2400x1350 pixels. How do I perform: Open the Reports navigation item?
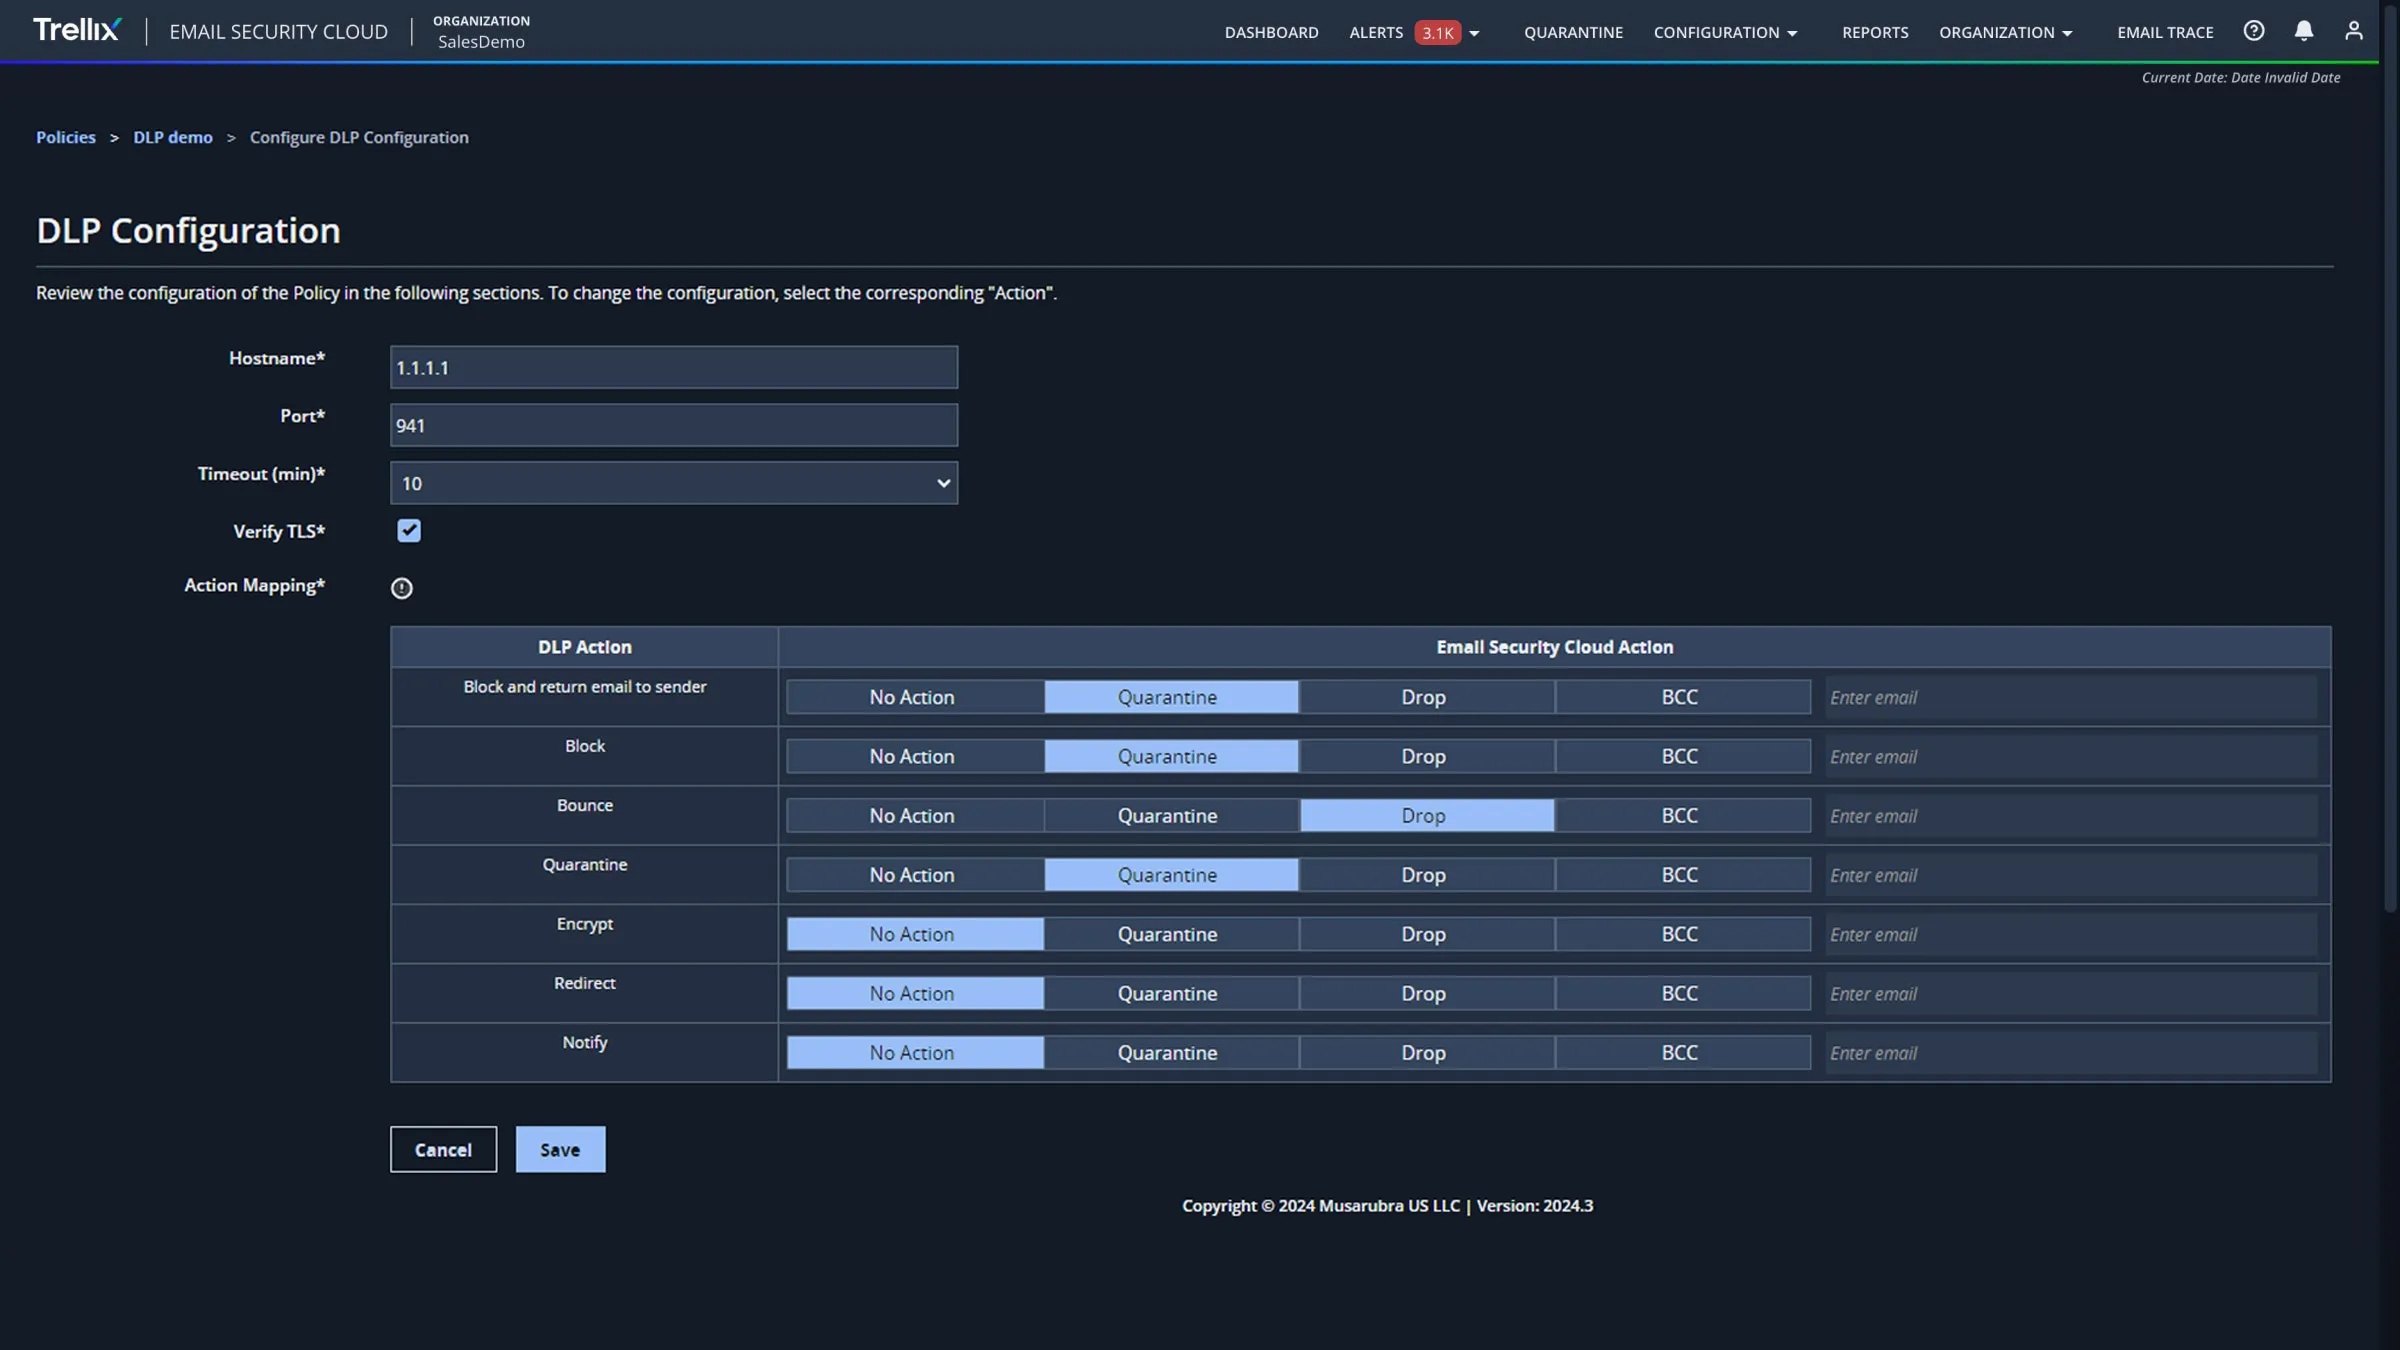(1875, 32)
